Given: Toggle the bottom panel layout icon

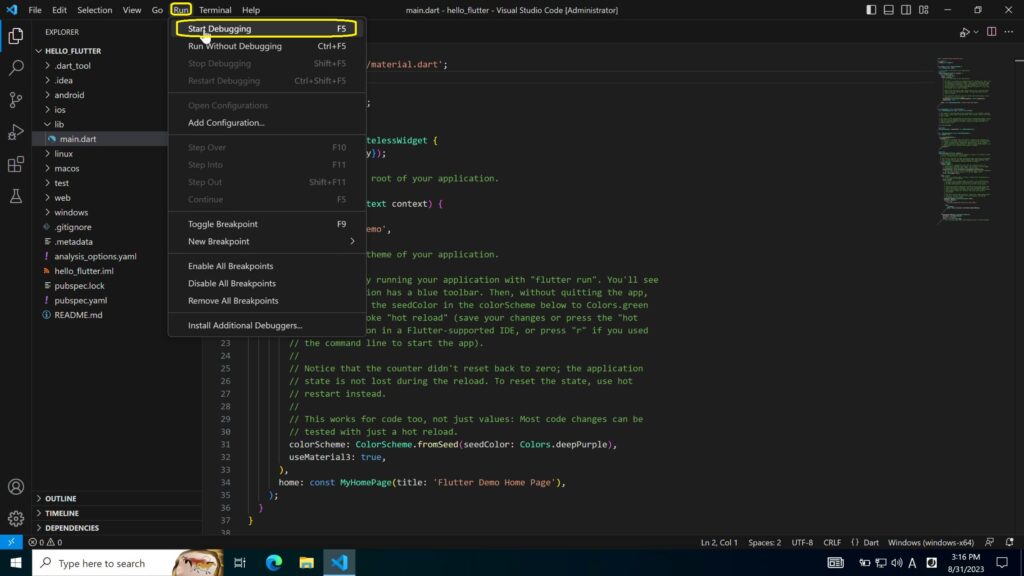Looking at the screenshot, I should tap(889, 10).
